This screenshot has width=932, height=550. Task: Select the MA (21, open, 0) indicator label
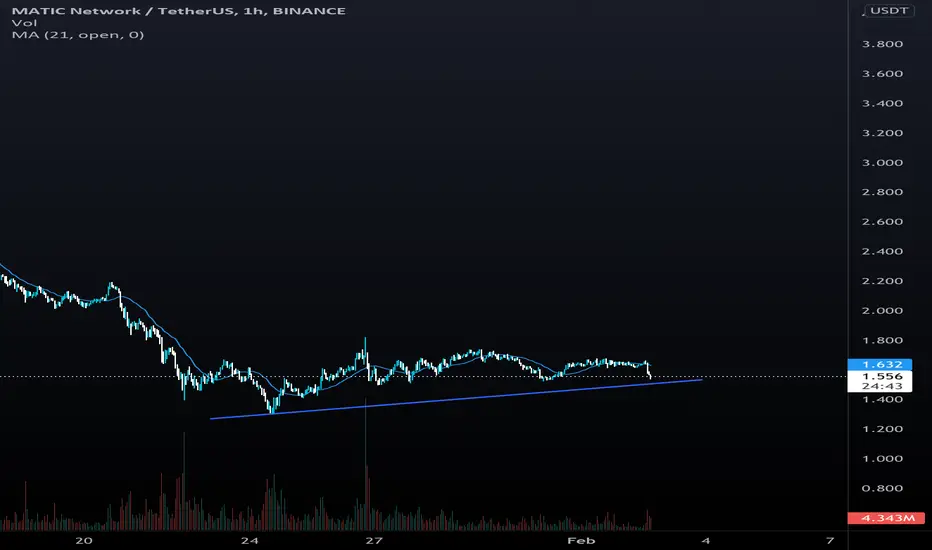tap(78, 34)
